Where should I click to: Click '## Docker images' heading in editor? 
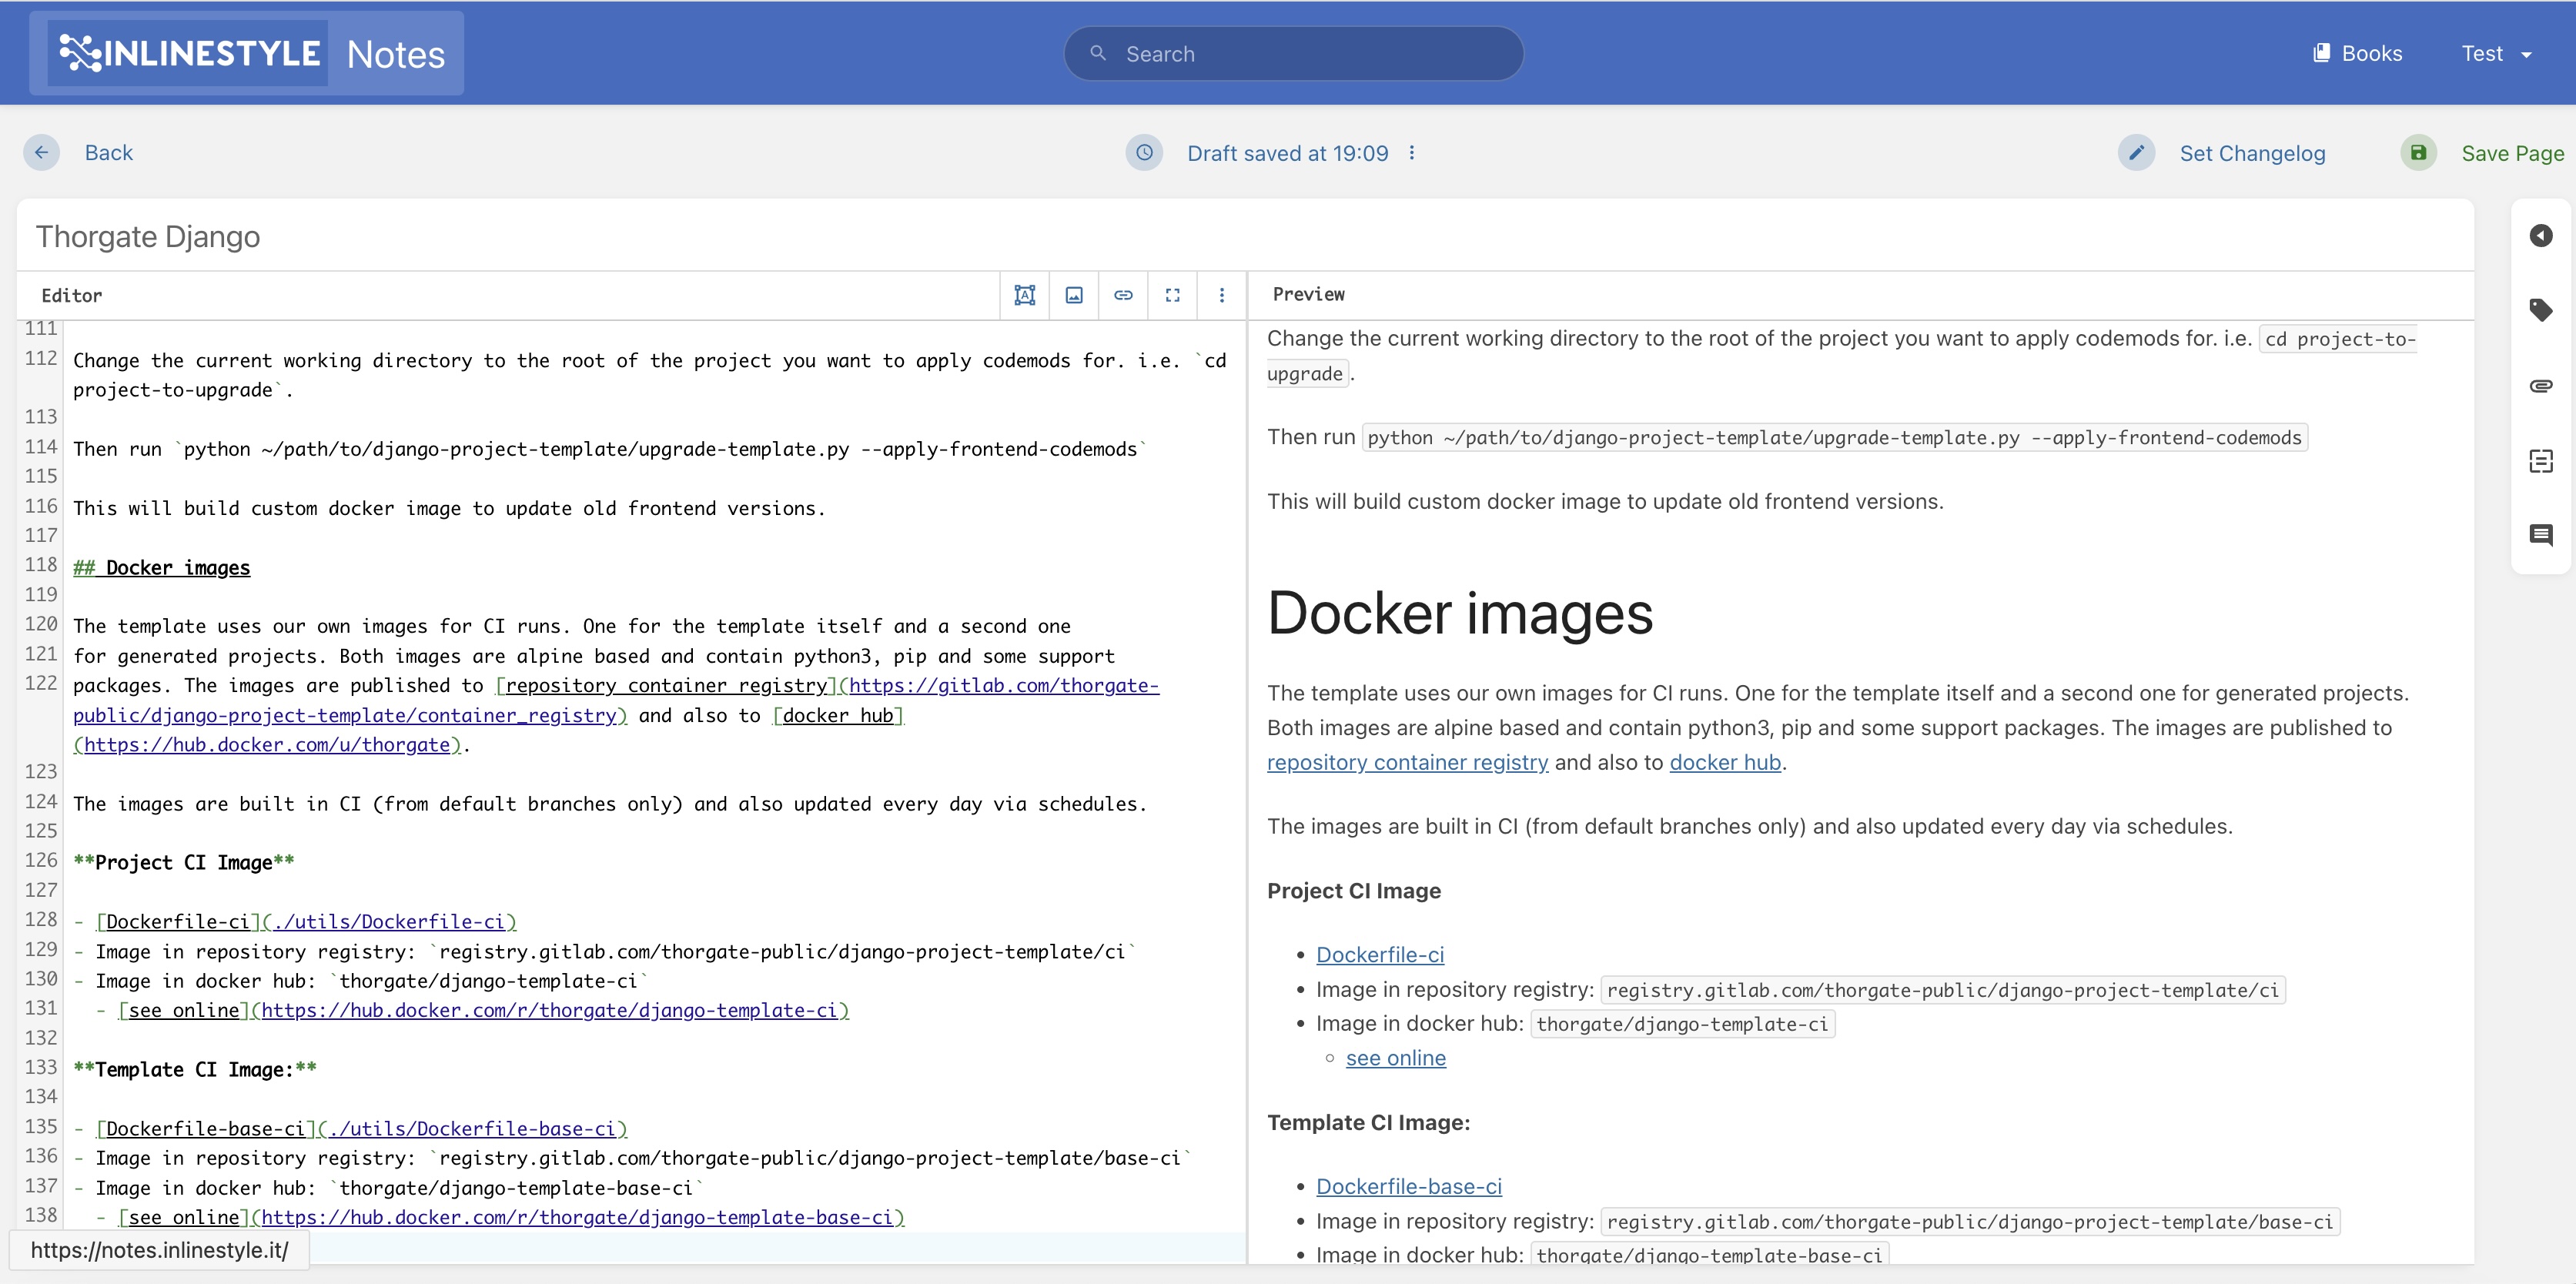point(162,568)
